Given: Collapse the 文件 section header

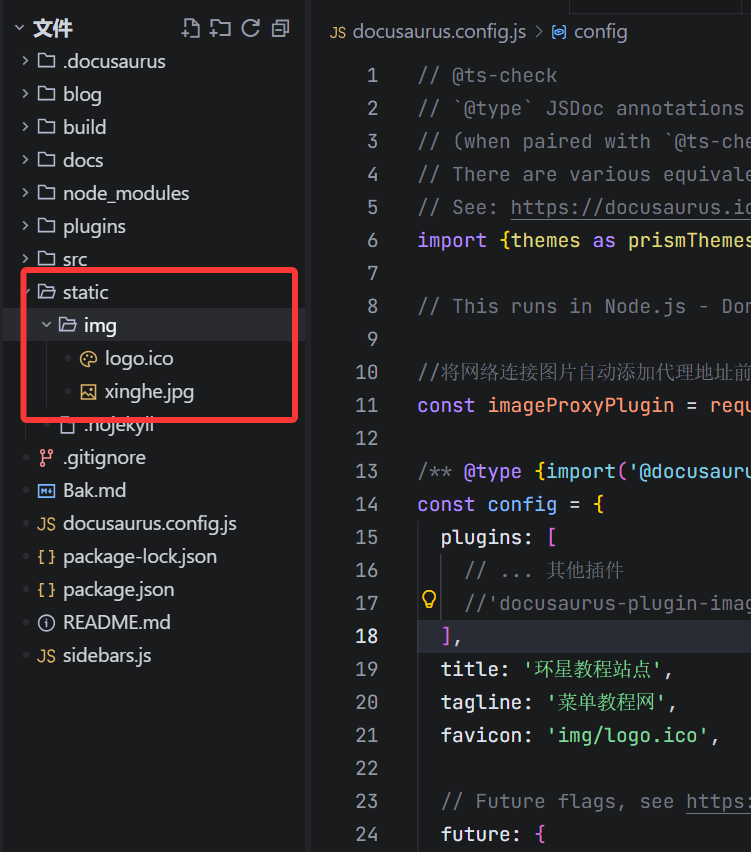Looking at the screenshot, I should pyautogui.click(x=20, y=29).
